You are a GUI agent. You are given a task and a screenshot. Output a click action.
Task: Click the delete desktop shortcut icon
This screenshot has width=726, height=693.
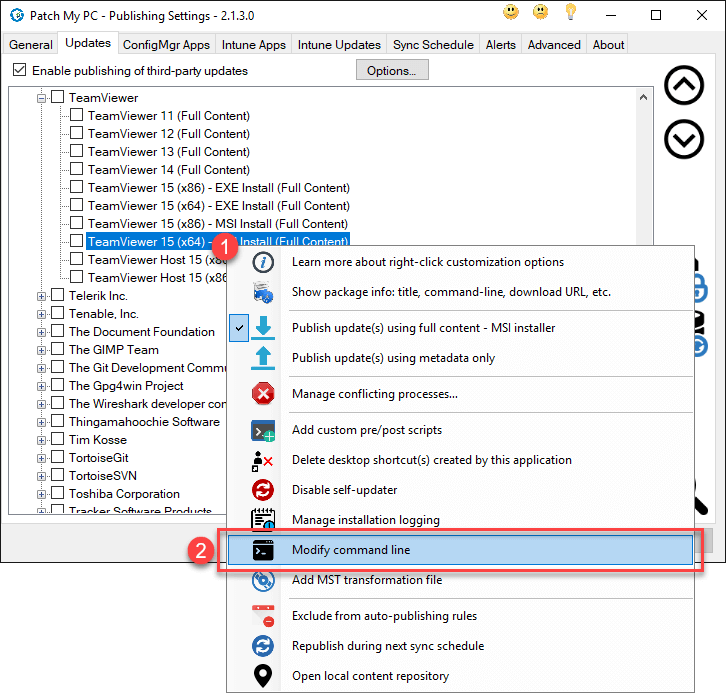[x=263, y=460]
